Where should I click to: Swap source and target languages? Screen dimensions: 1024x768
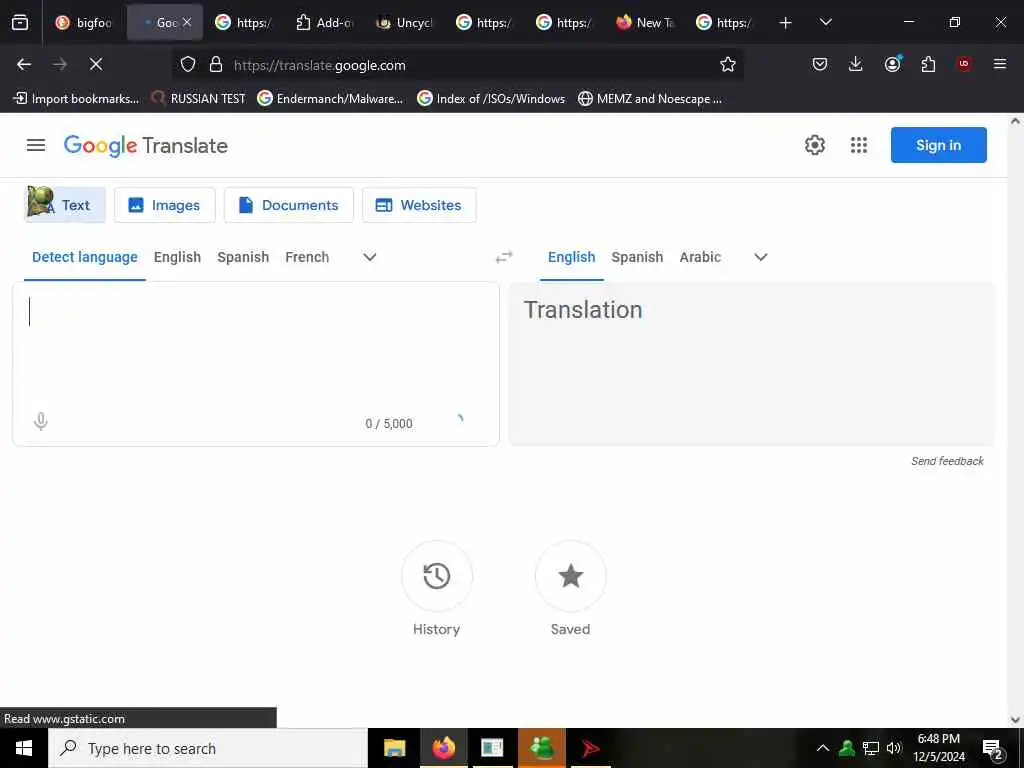[504, 257]
